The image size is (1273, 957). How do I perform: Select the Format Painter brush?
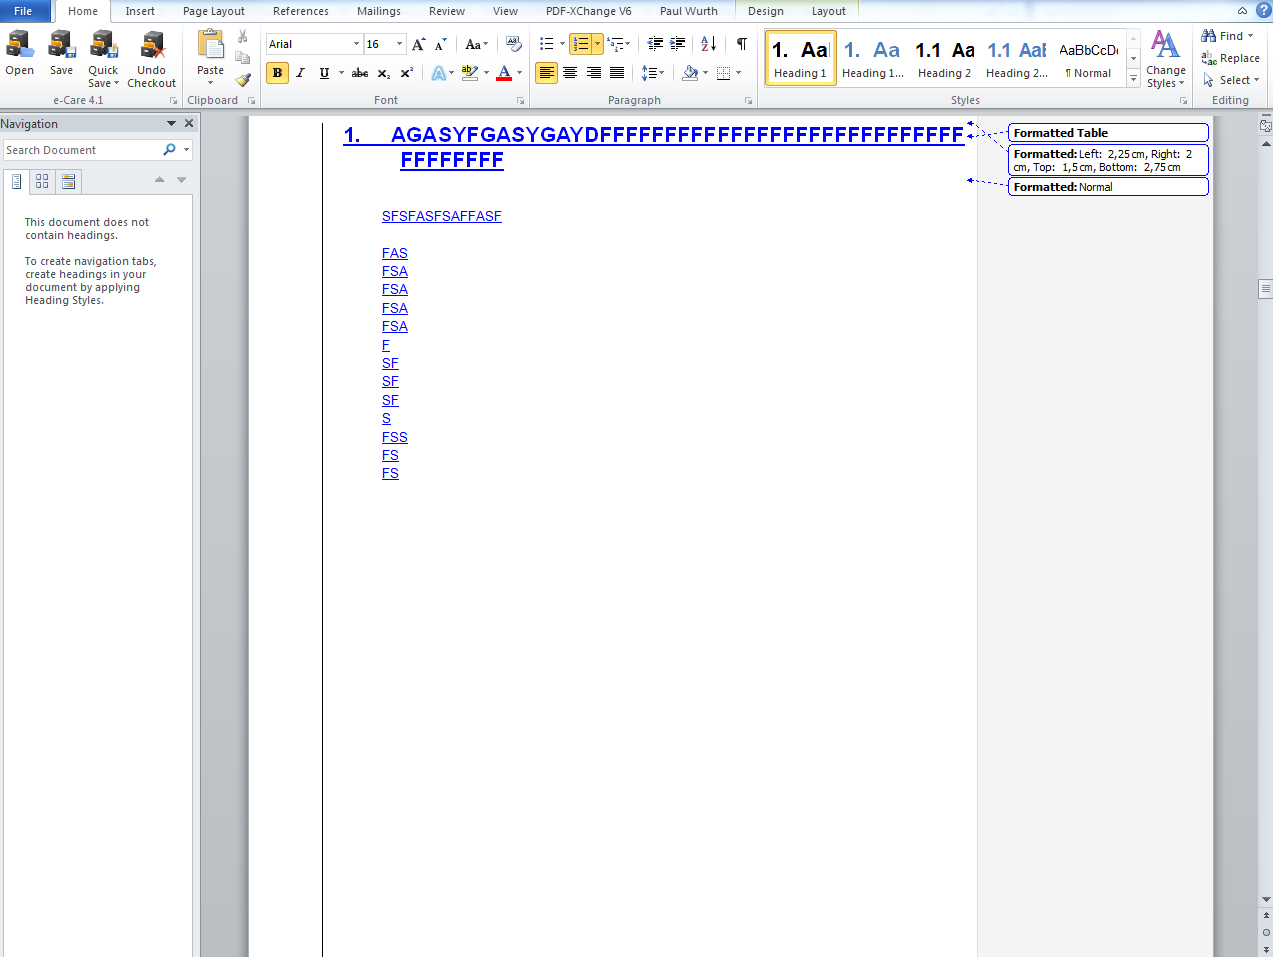(243, 79)
